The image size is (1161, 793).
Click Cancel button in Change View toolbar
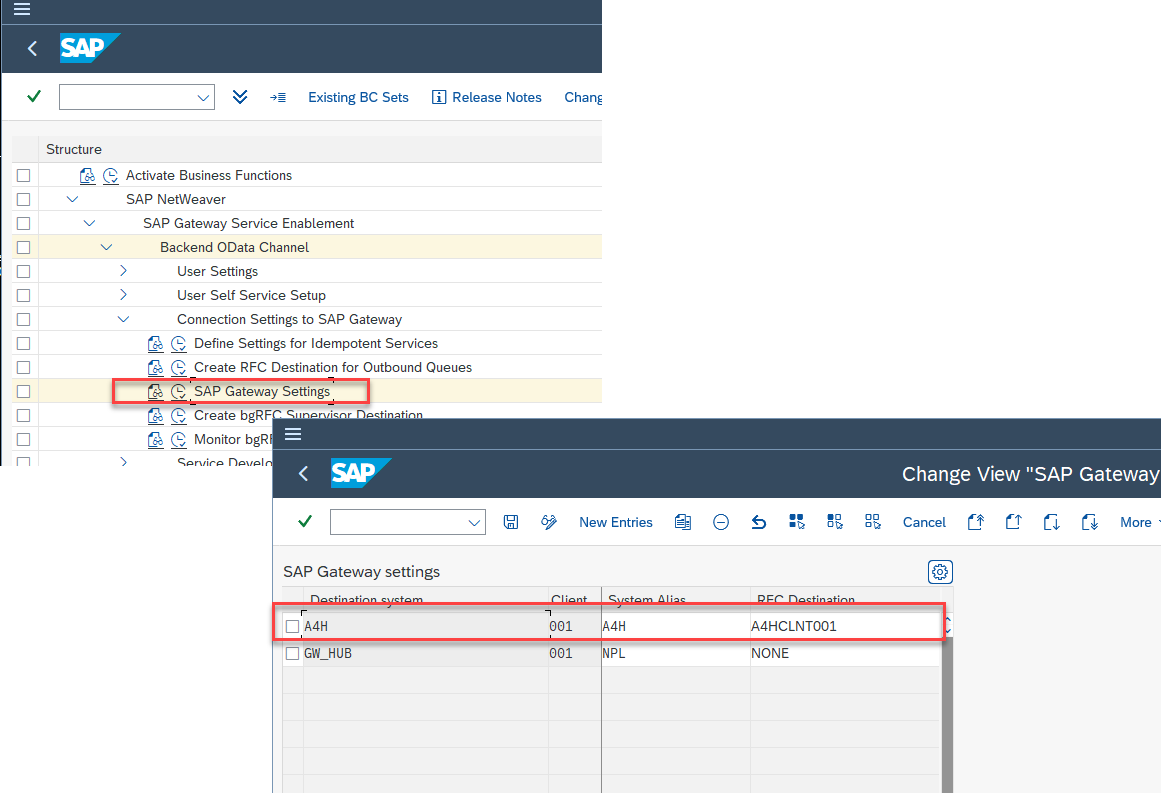click(x=924, y=522)
